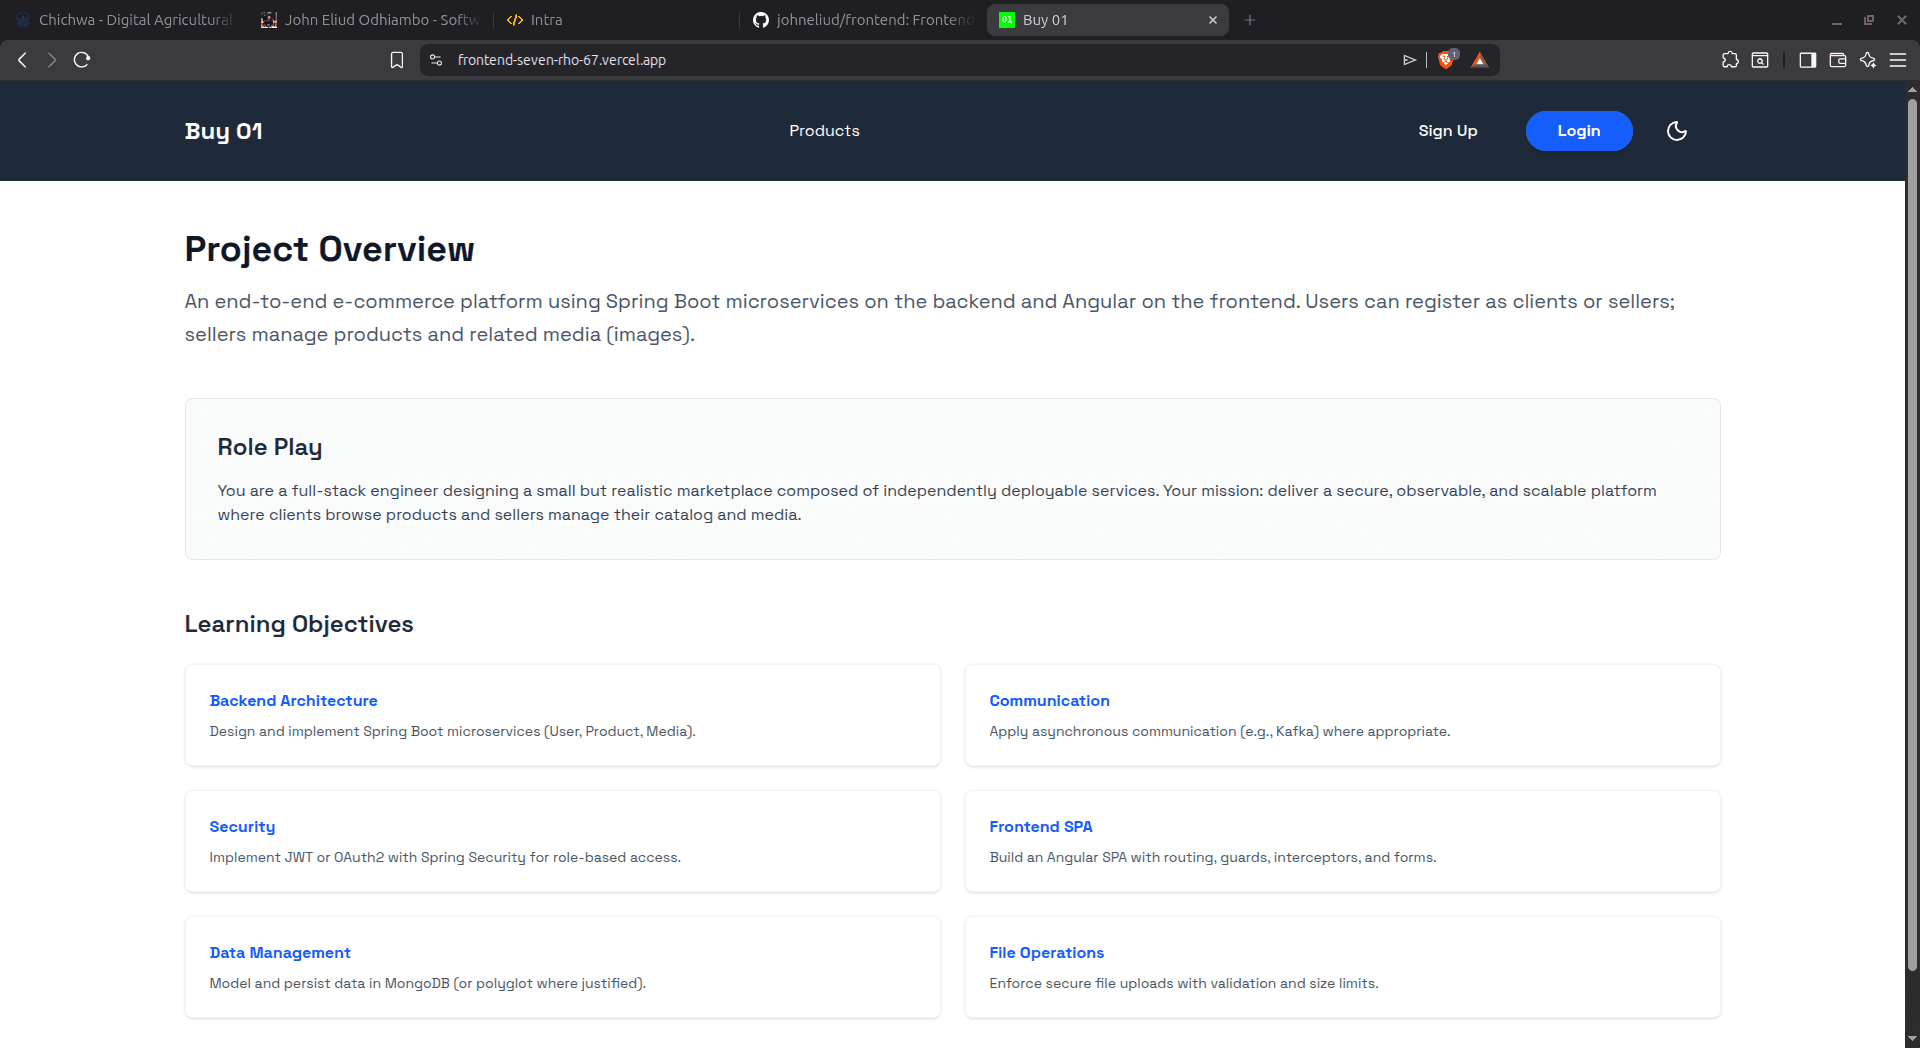
Task: Toggle dark mode with the moon icon
Action: [x=1677, y=131]
